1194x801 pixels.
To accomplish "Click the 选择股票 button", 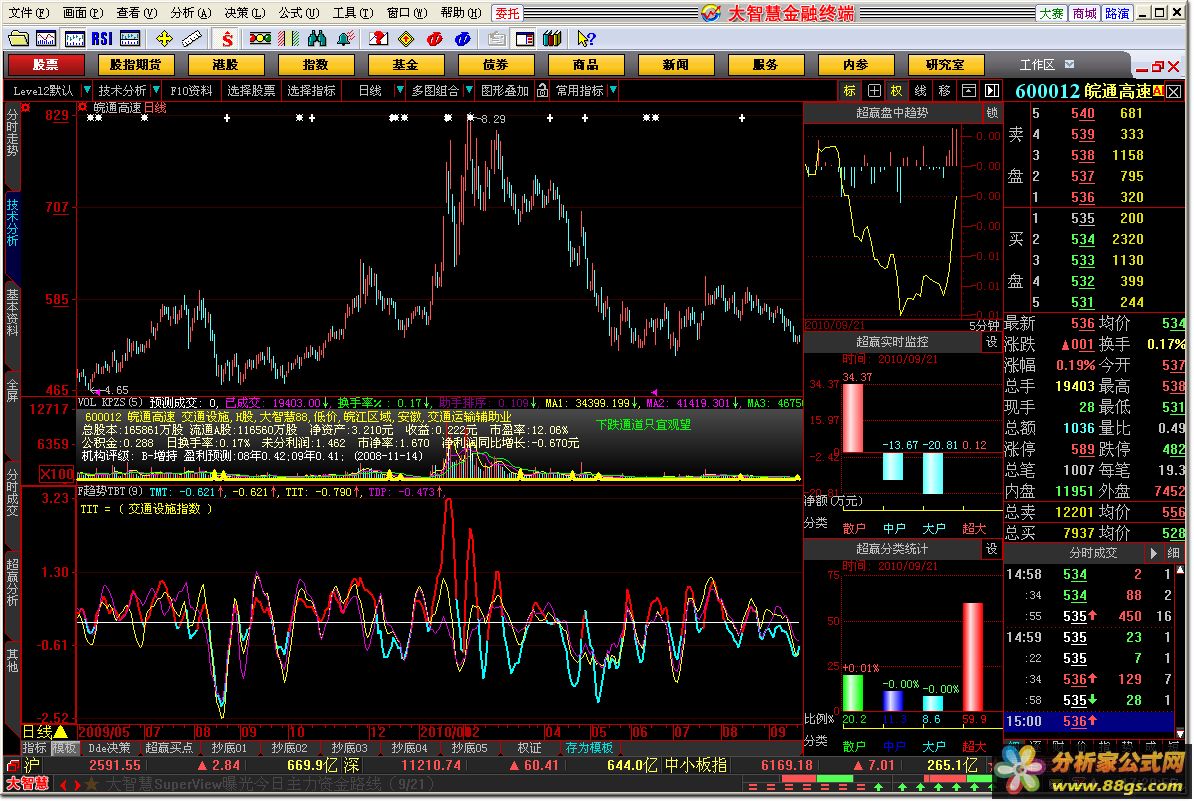I will [251, 91].
